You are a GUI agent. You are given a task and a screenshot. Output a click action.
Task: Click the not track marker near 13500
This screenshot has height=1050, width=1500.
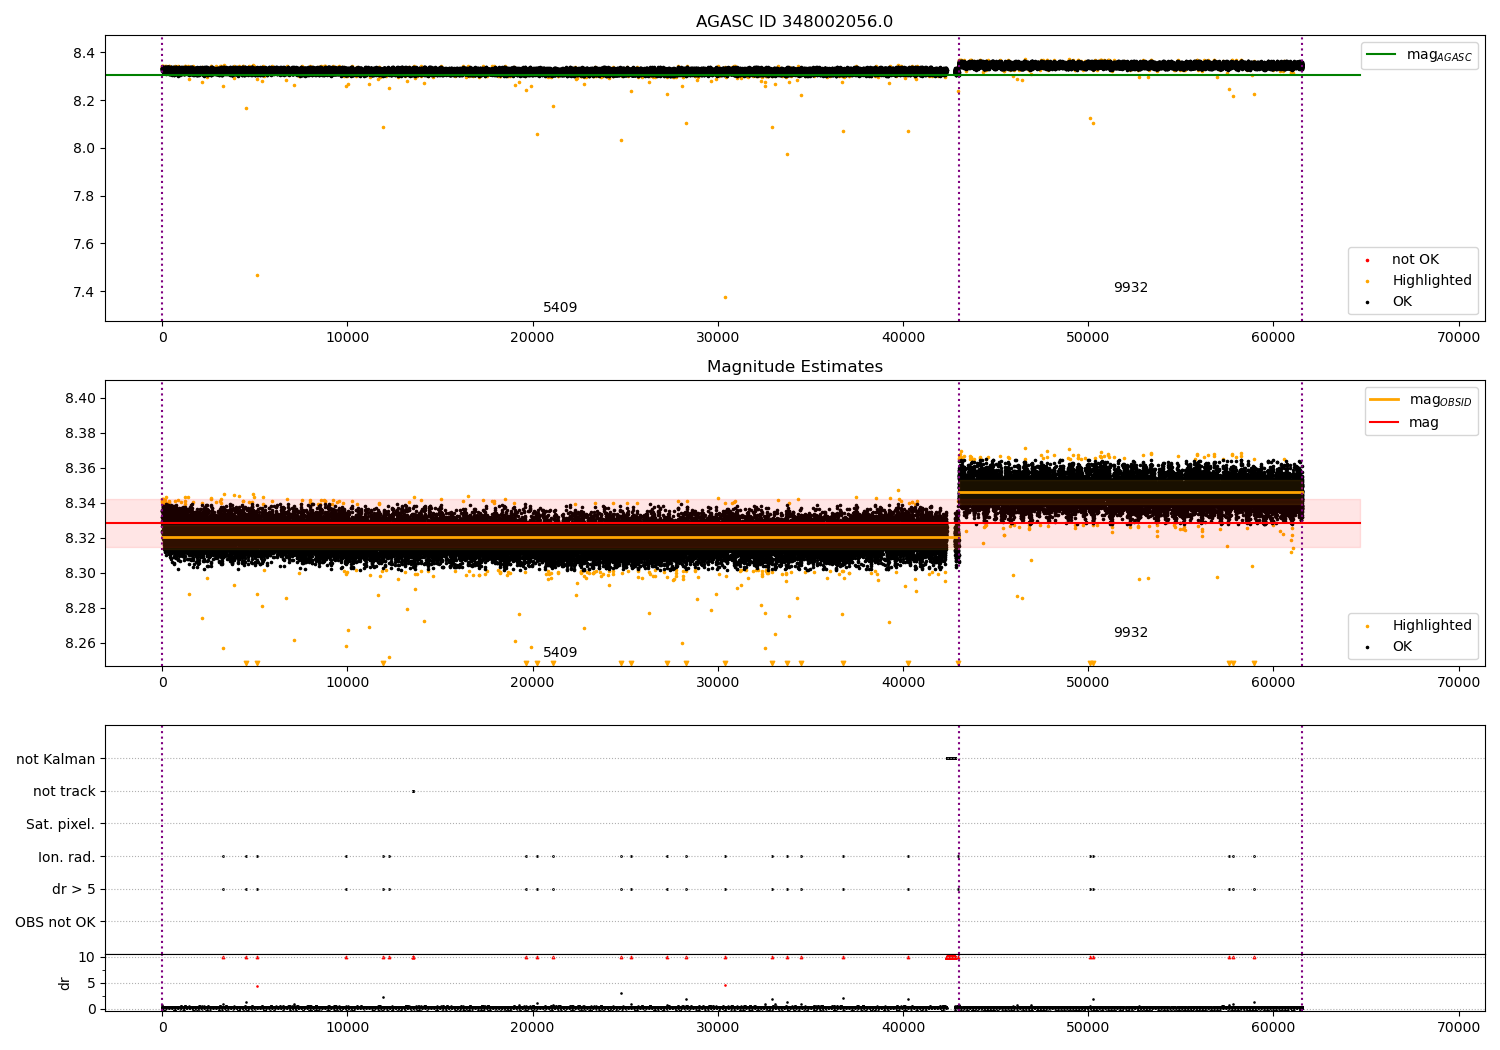click(x=413, y=791)
